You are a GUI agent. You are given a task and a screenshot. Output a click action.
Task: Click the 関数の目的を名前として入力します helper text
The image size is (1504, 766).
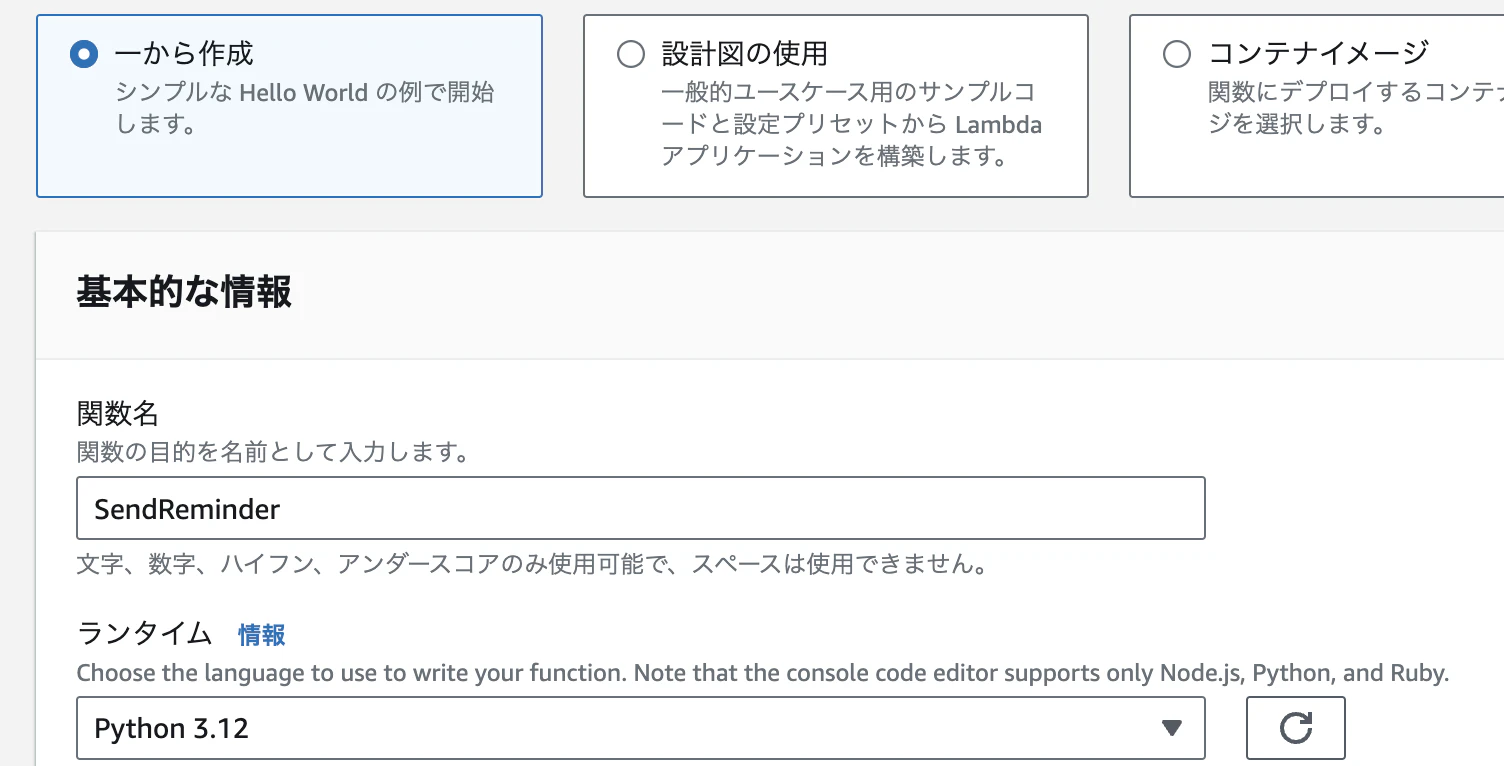point(274,453)
